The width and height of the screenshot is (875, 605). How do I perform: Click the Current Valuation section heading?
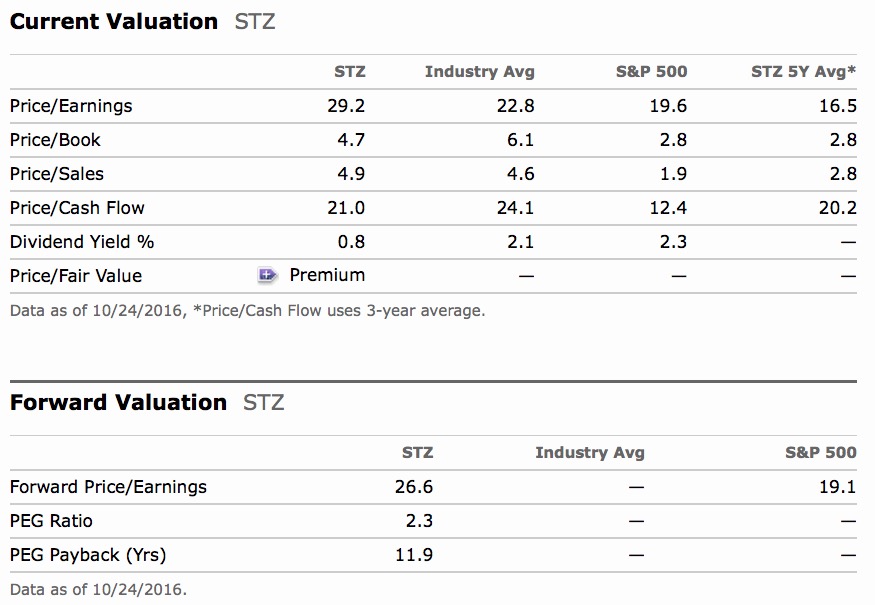pos(114,21)
